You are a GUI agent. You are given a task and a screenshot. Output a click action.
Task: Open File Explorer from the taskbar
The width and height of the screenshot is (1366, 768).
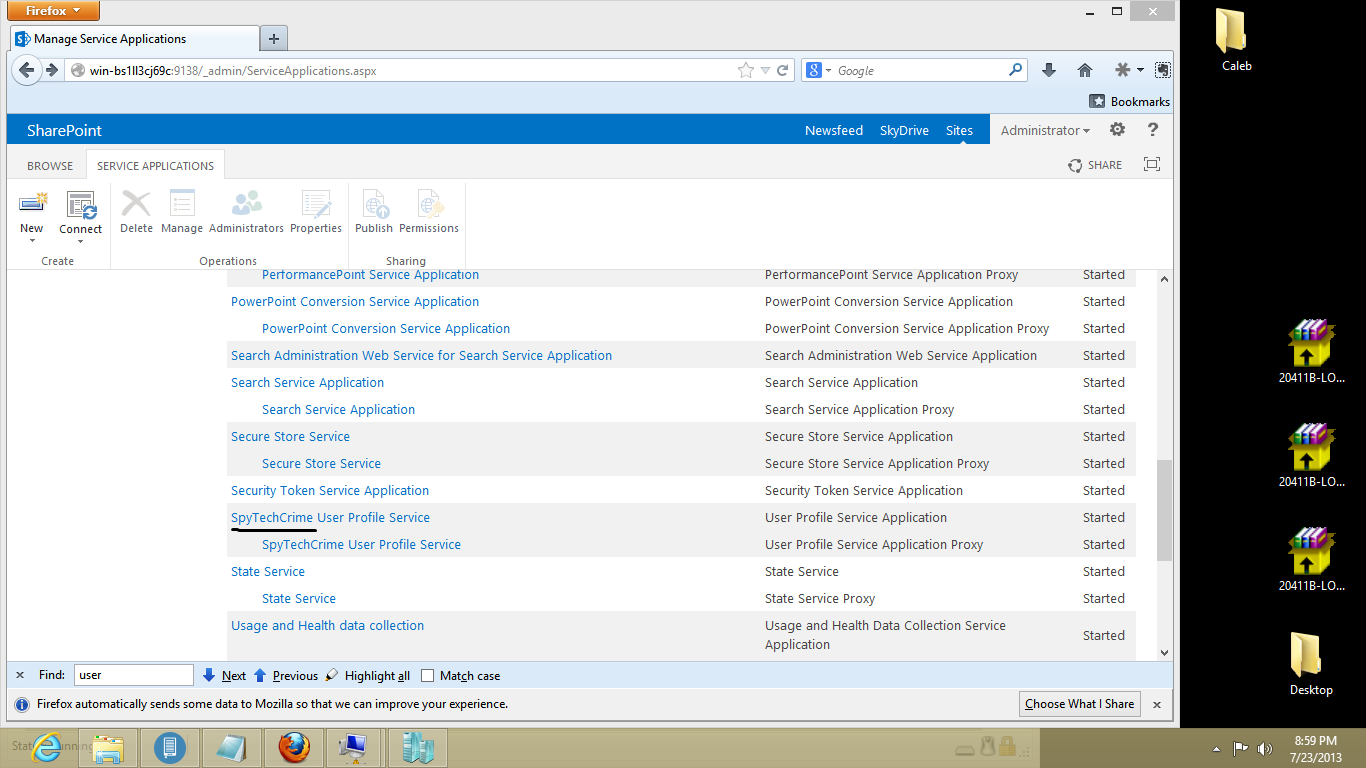(108, 747)
